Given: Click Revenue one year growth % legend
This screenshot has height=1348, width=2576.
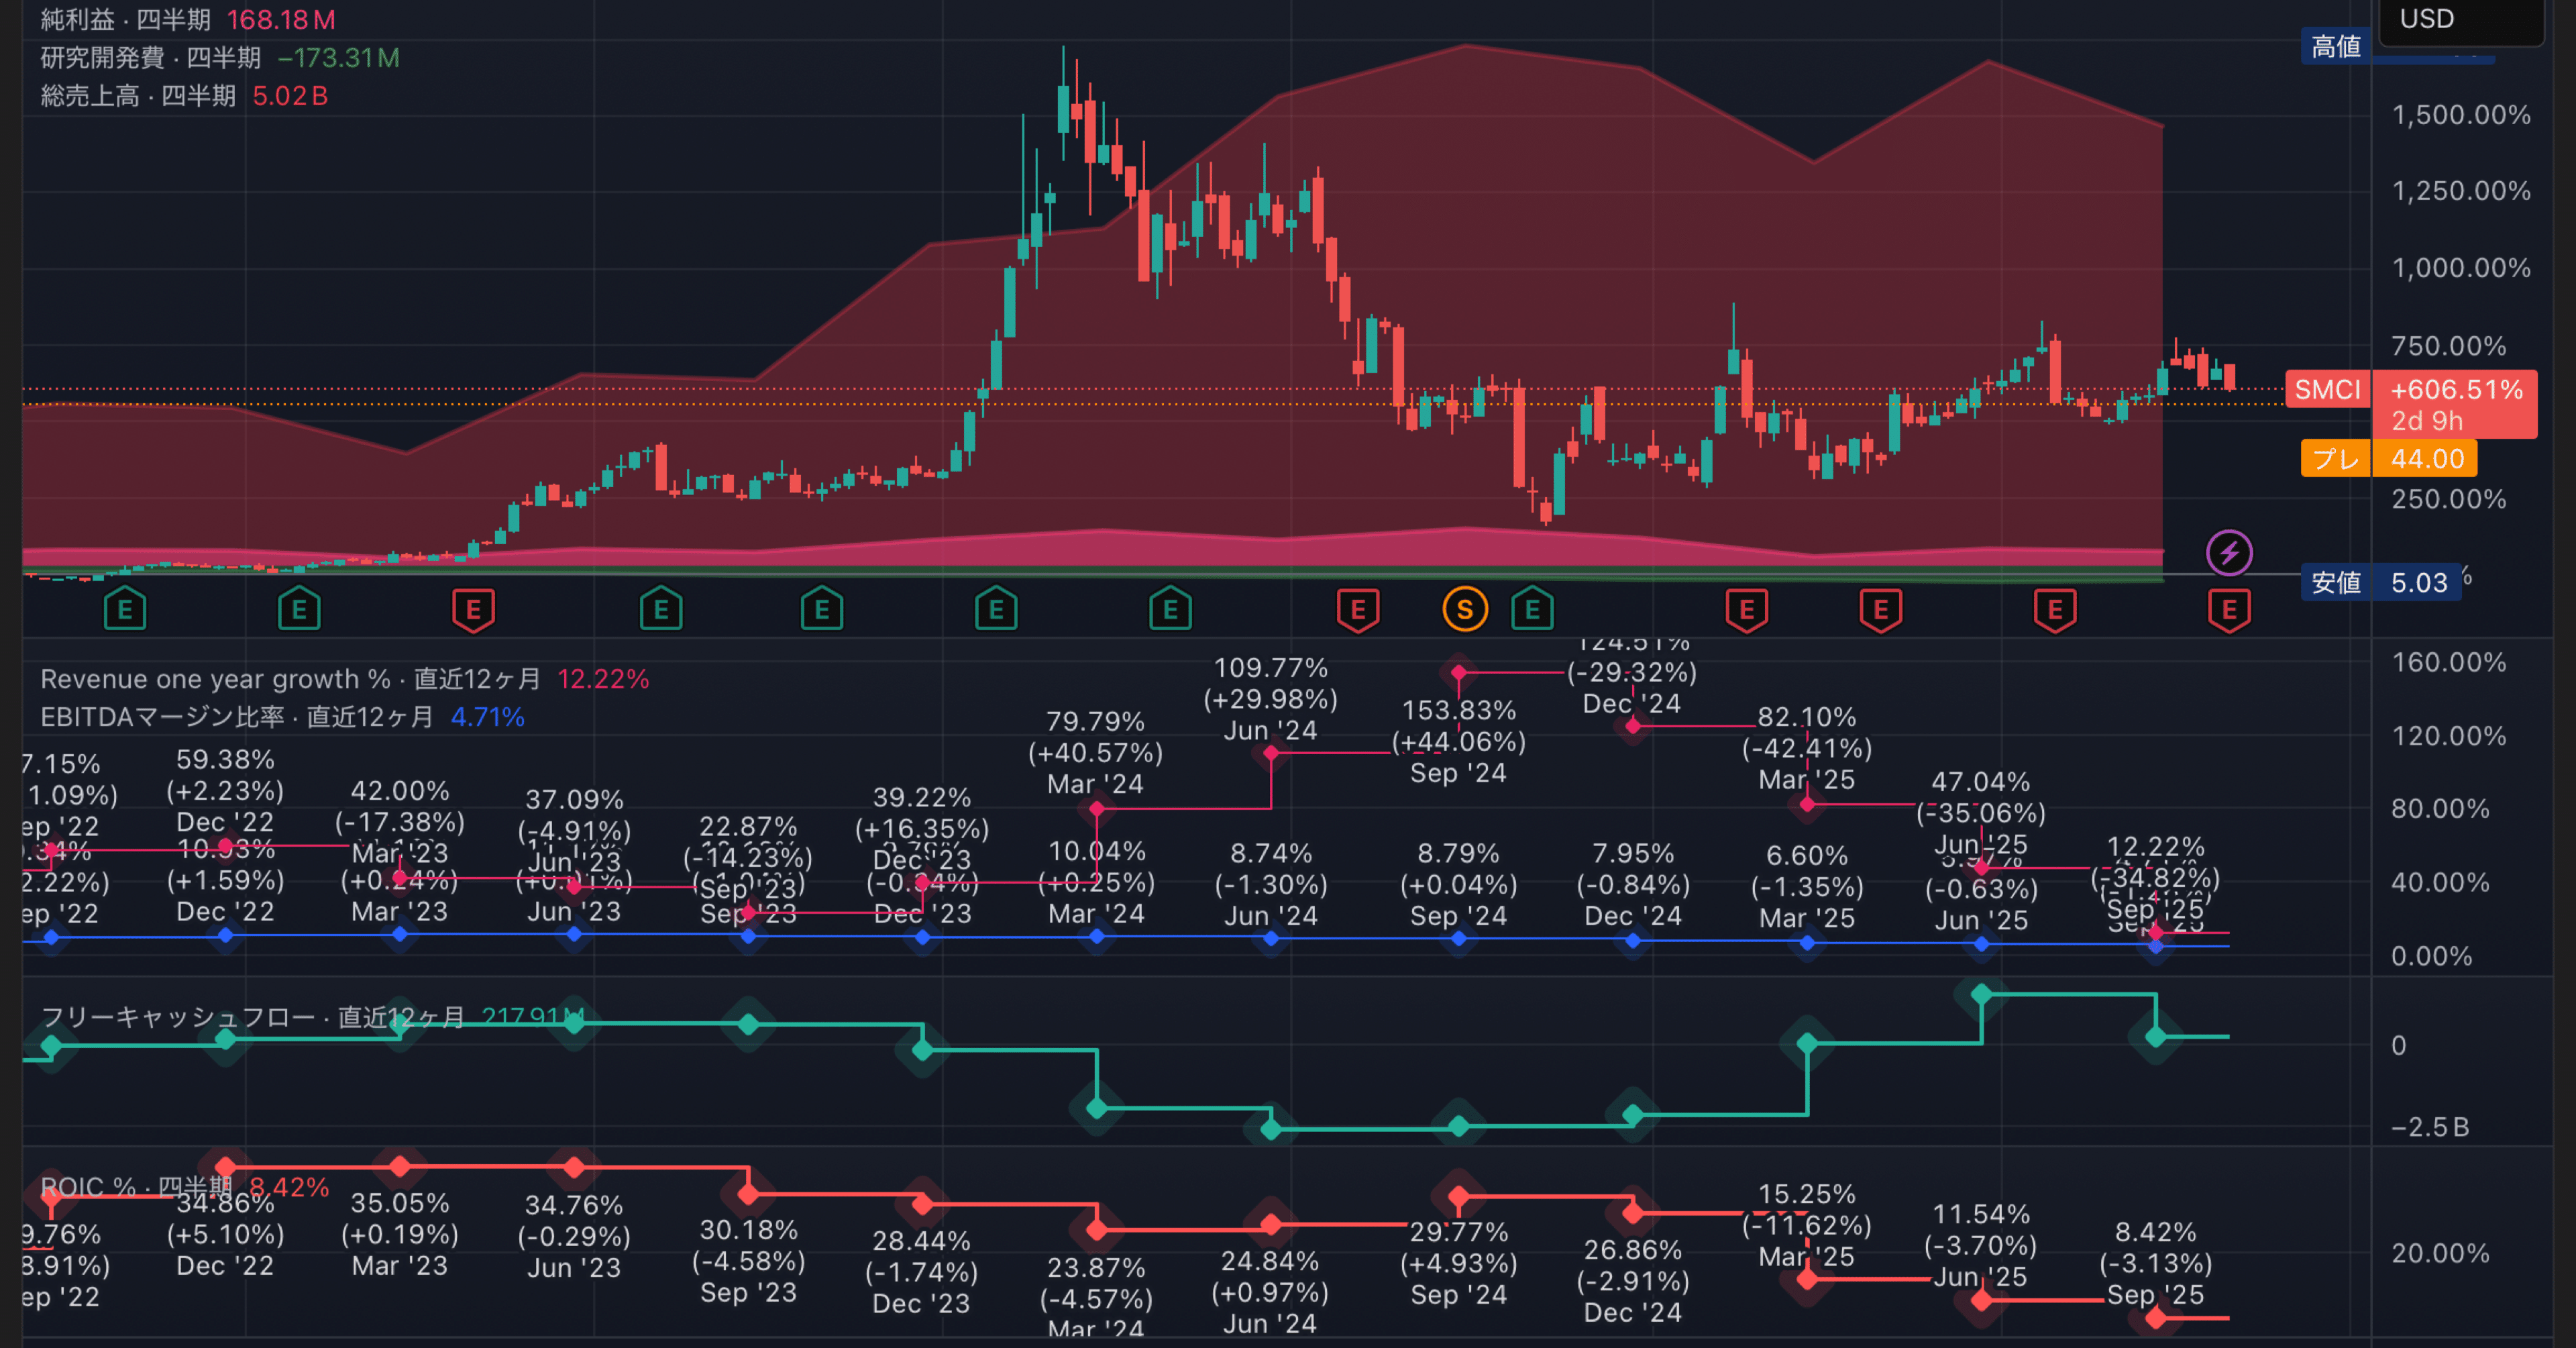Looking at the screenshot, I should pos(215,679).
